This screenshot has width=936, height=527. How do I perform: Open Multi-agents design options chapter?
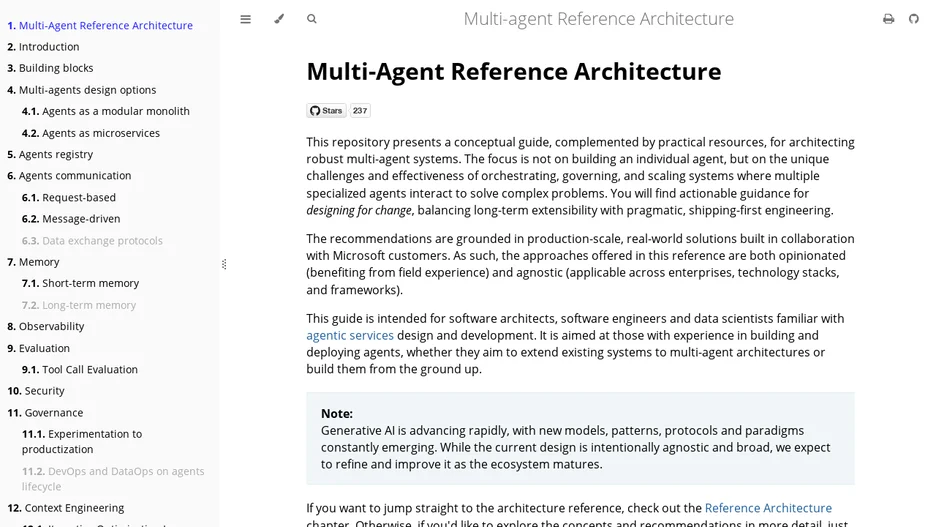pos(82,90)
